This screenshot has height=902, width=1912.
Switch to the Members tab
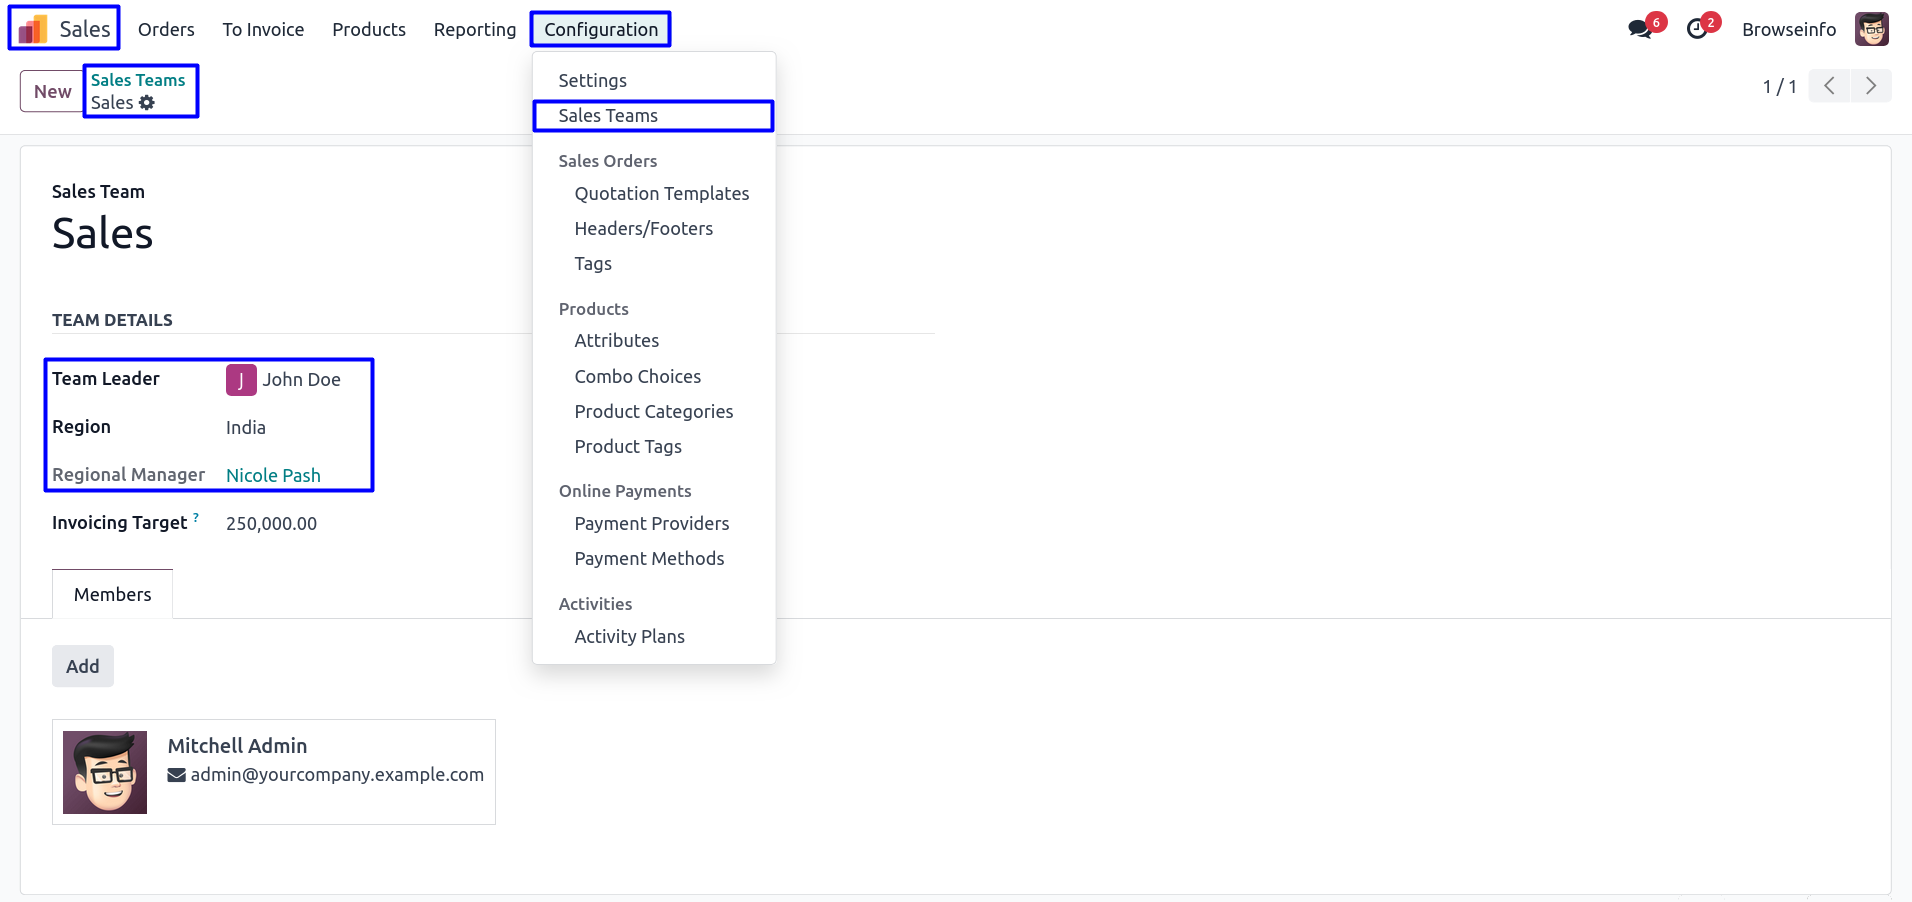click(113, 595)
